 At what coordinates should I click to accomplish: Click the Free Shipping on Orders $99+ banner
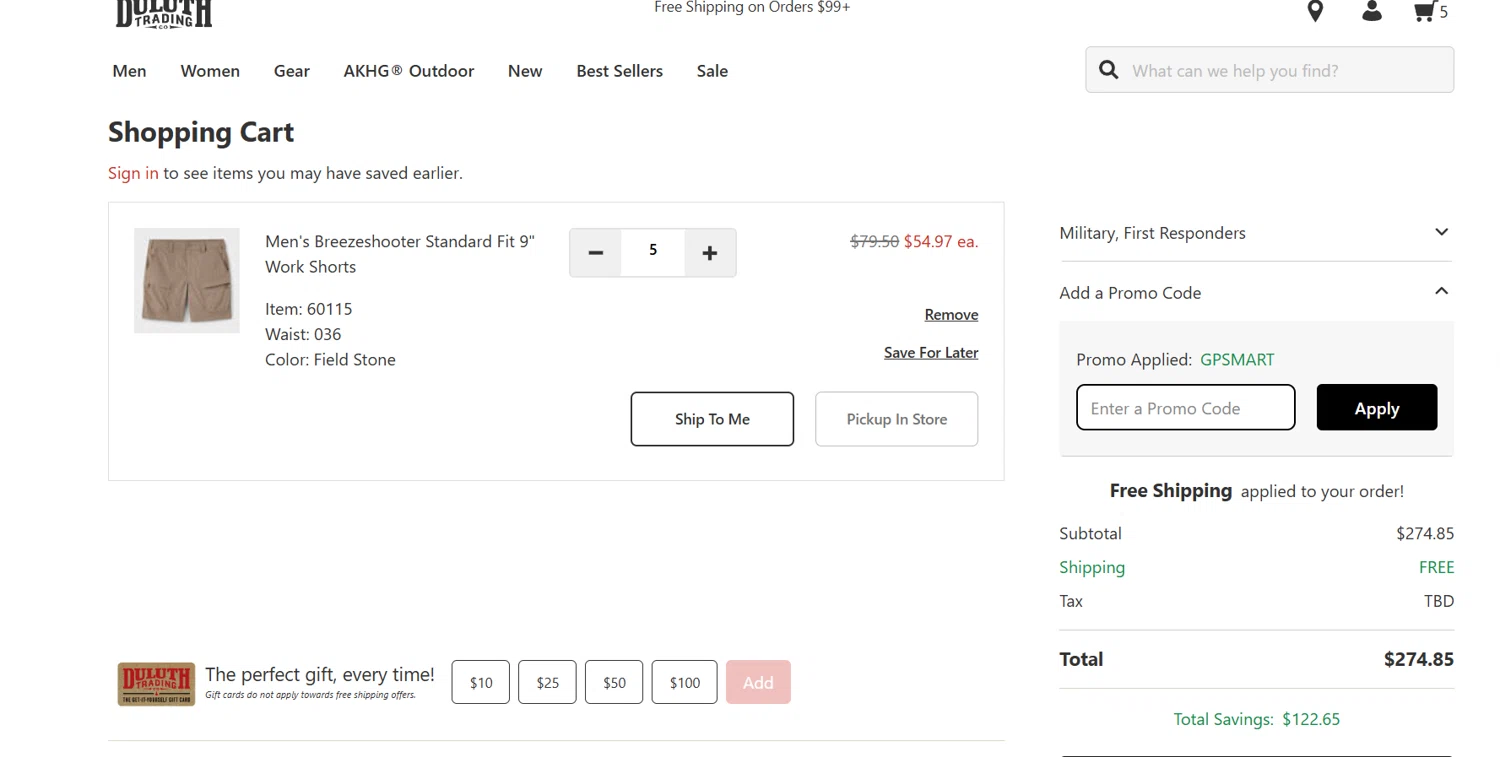pos(752,8)
